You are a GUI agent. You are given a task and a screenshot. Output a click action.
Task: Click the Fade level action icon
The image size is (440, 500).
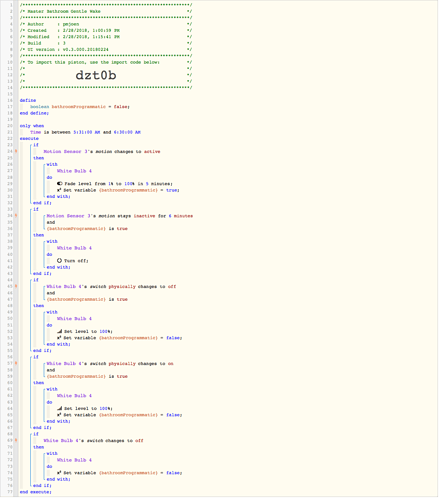pyautogui.click(x=60, y=184)
